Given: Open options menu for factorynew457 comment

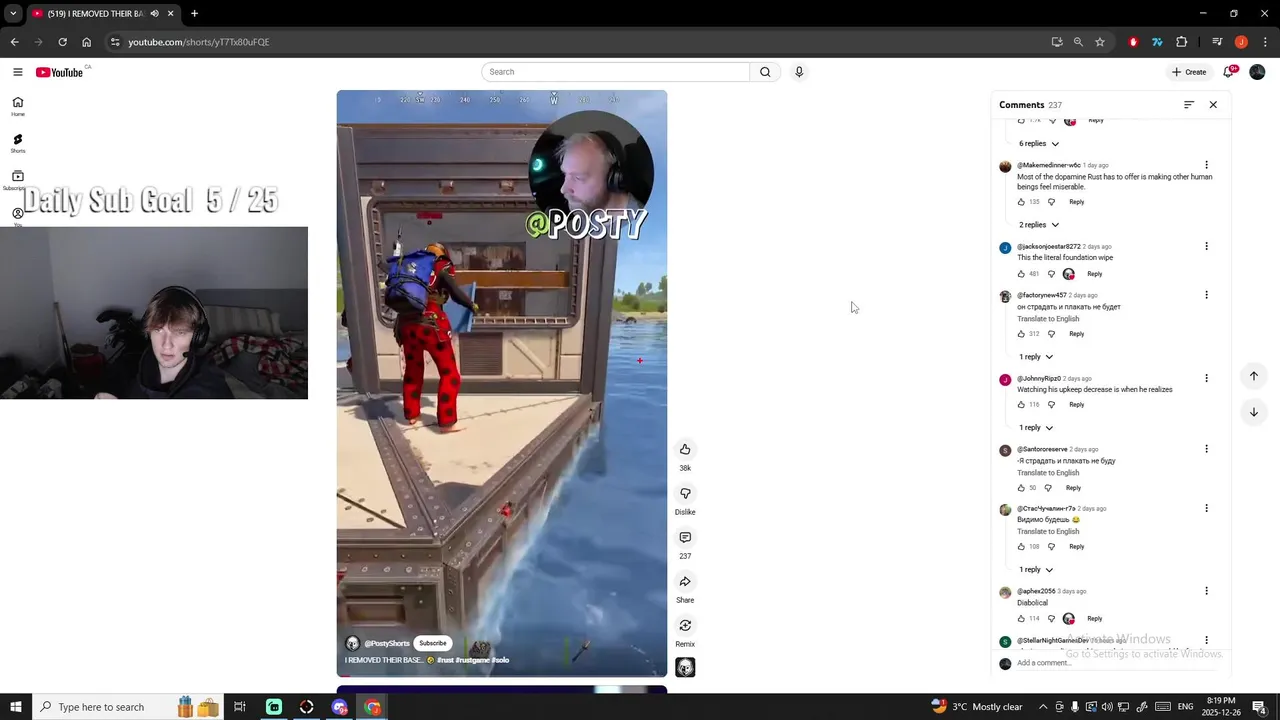Looking at the screenshot, I should (x=1206, y=295).
